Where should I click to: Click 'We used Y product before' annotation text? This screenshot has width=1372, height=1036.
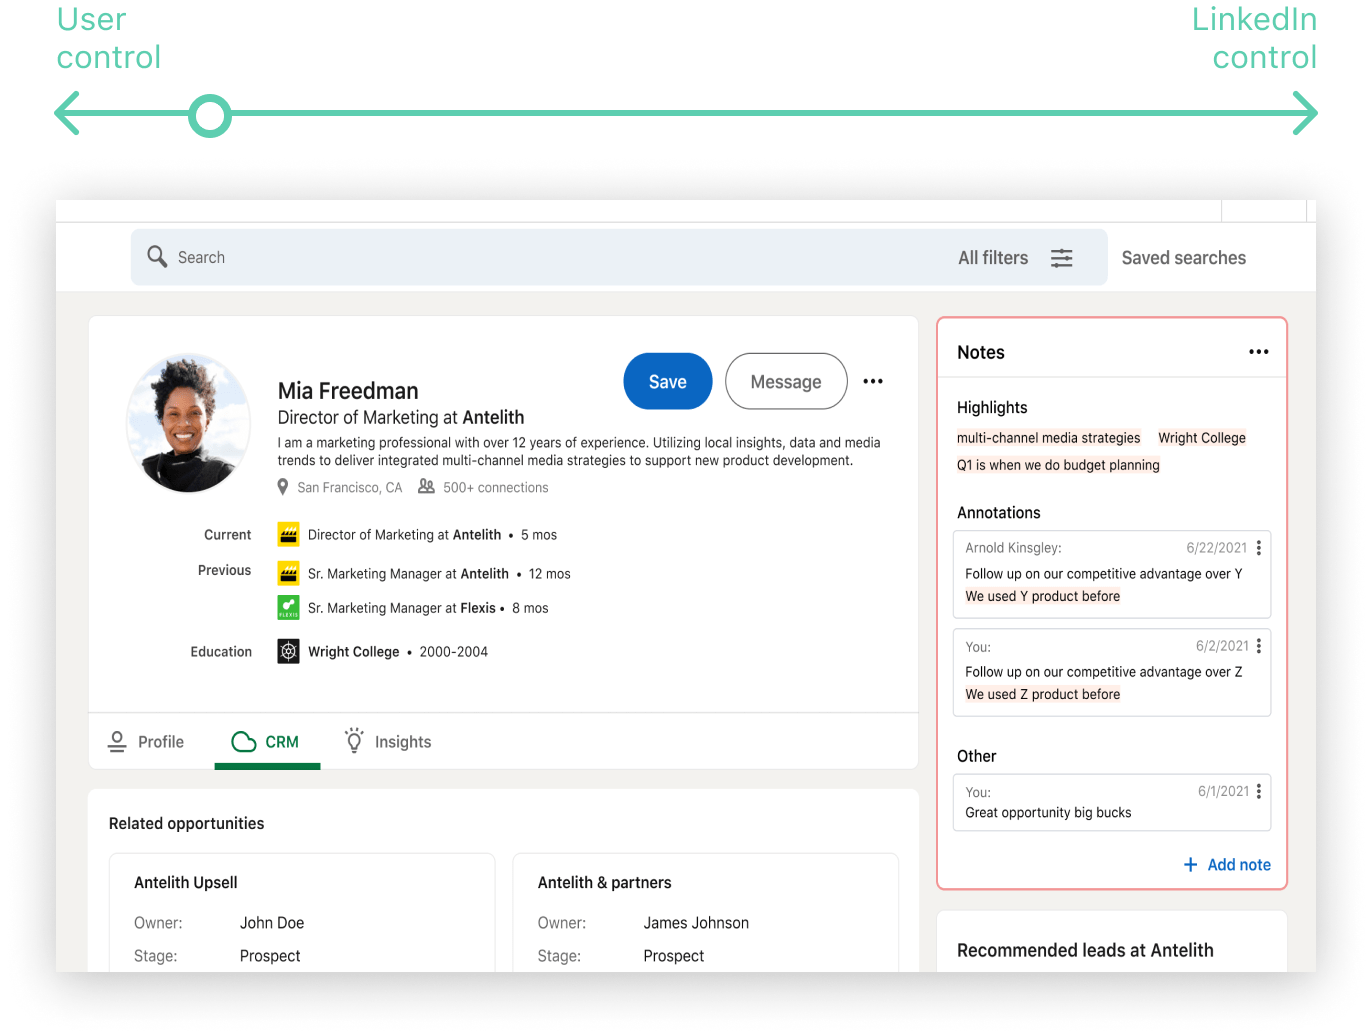tap(1043, 596)
